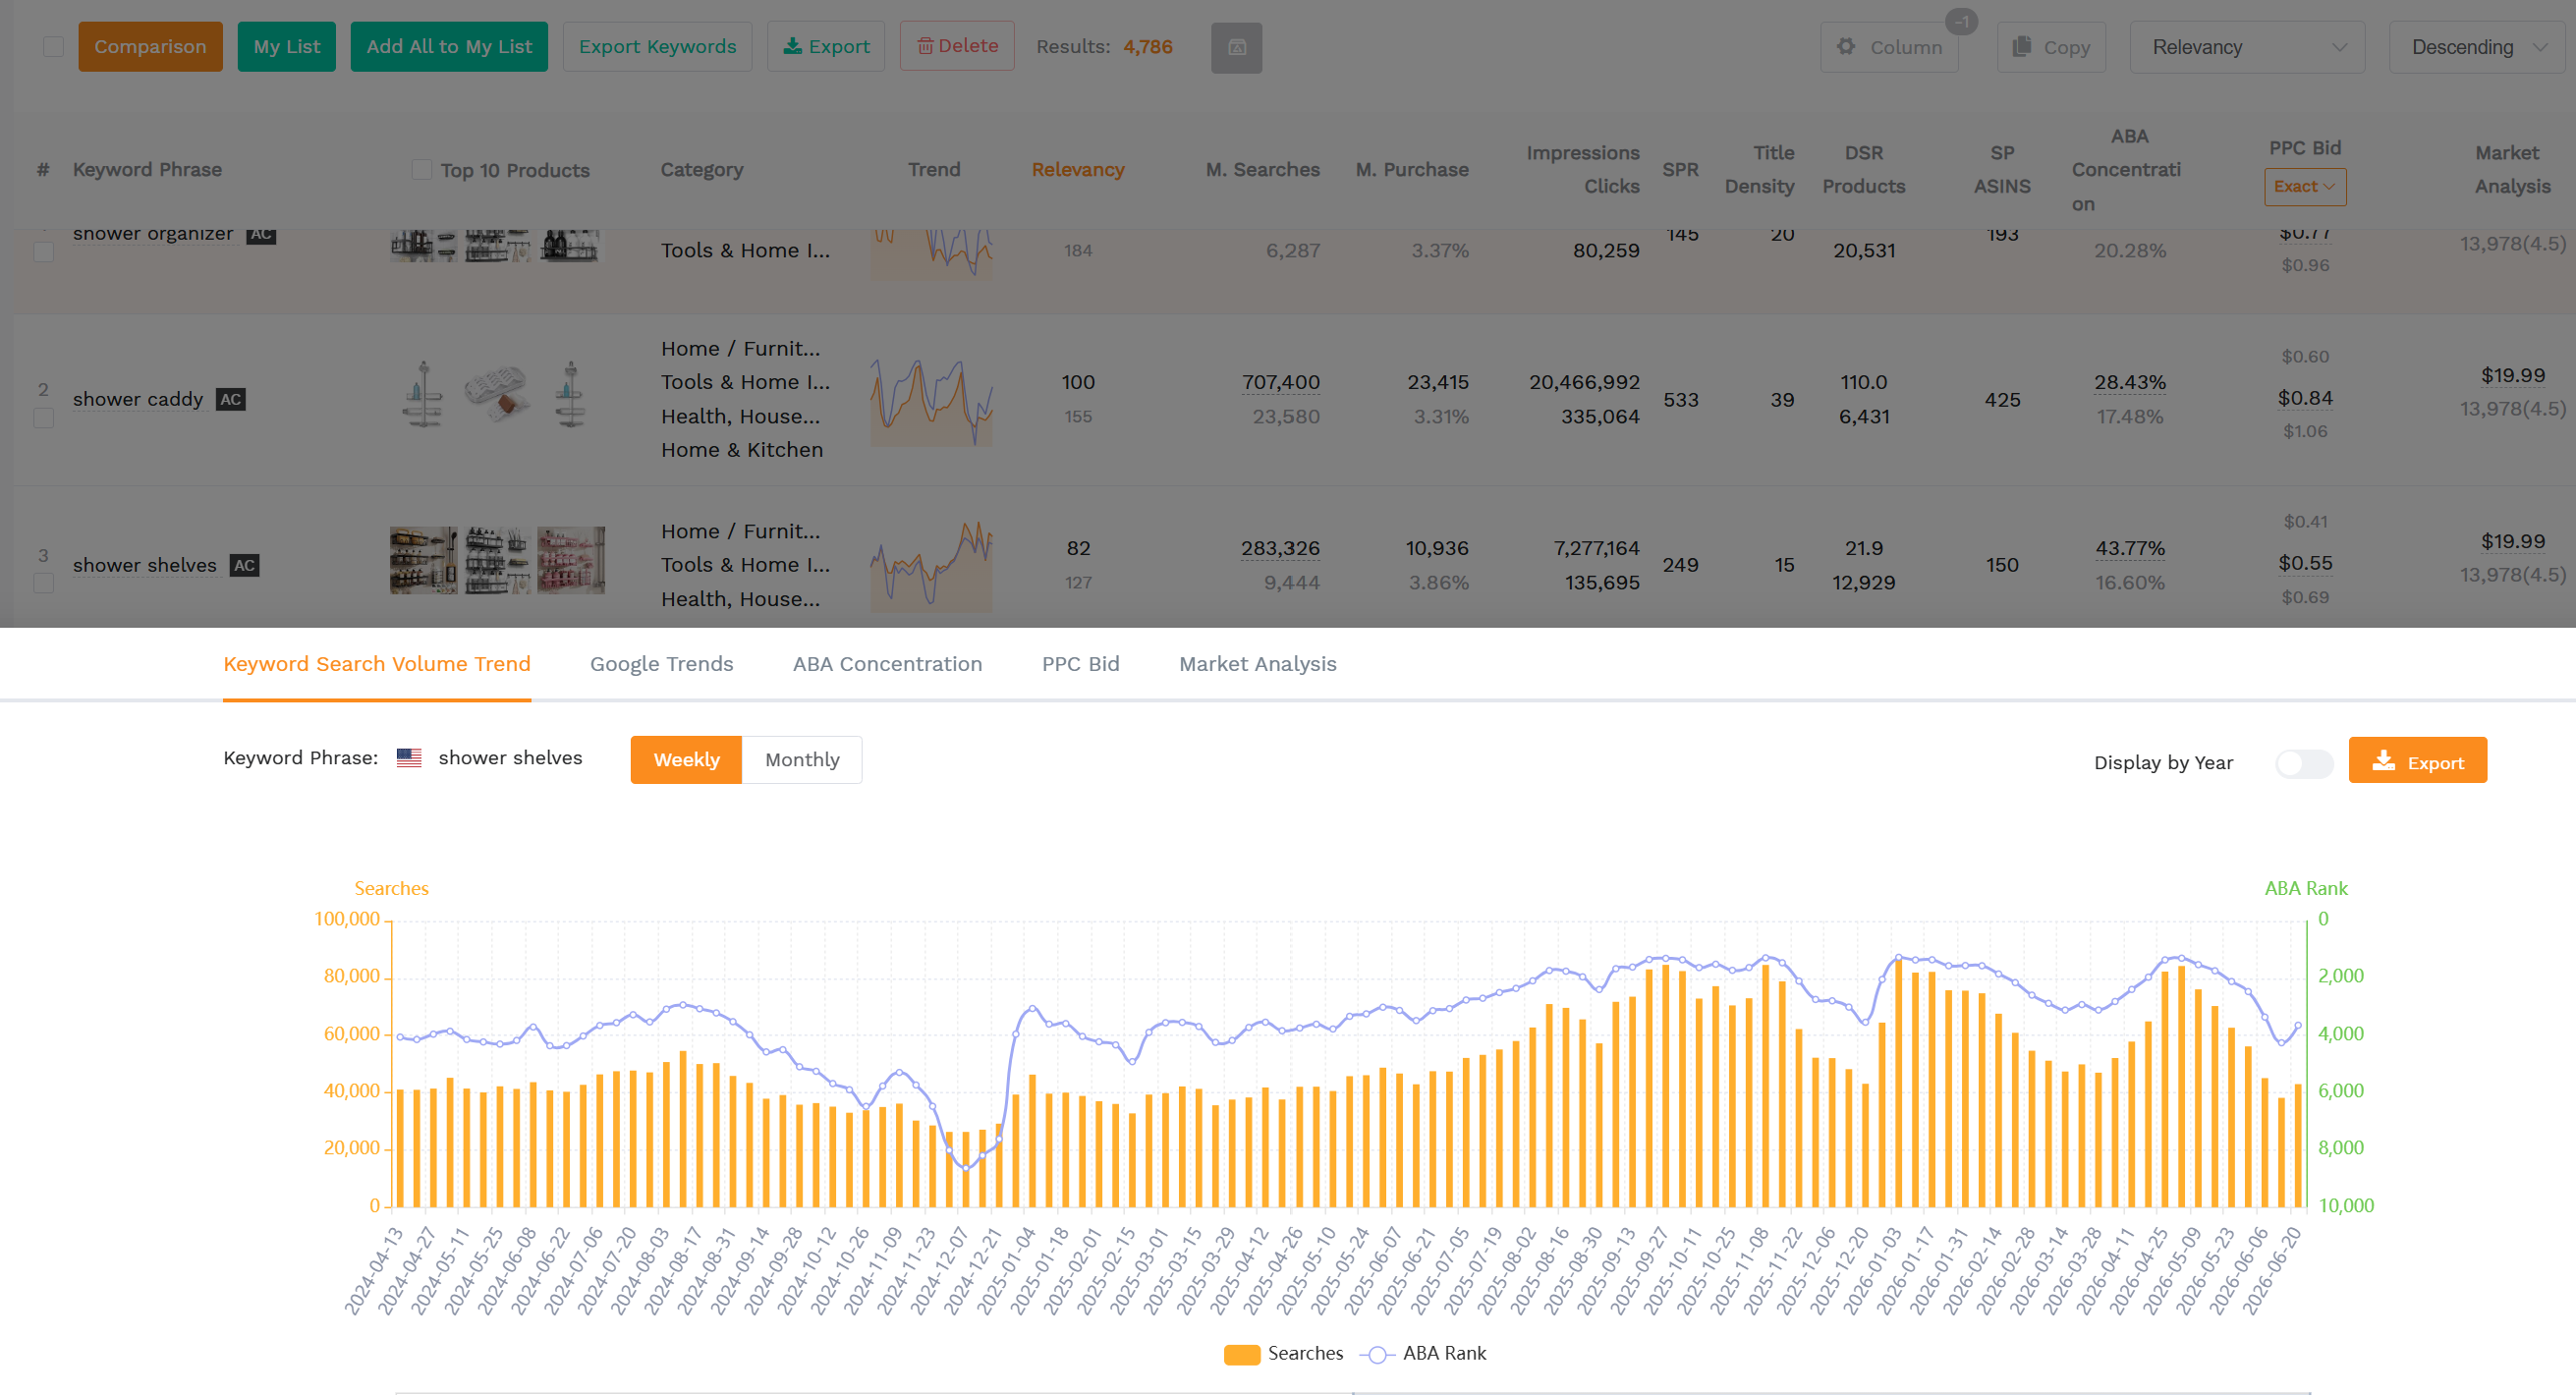
Task: Click the M. Searches column header
Action: tap(1262, 170)
